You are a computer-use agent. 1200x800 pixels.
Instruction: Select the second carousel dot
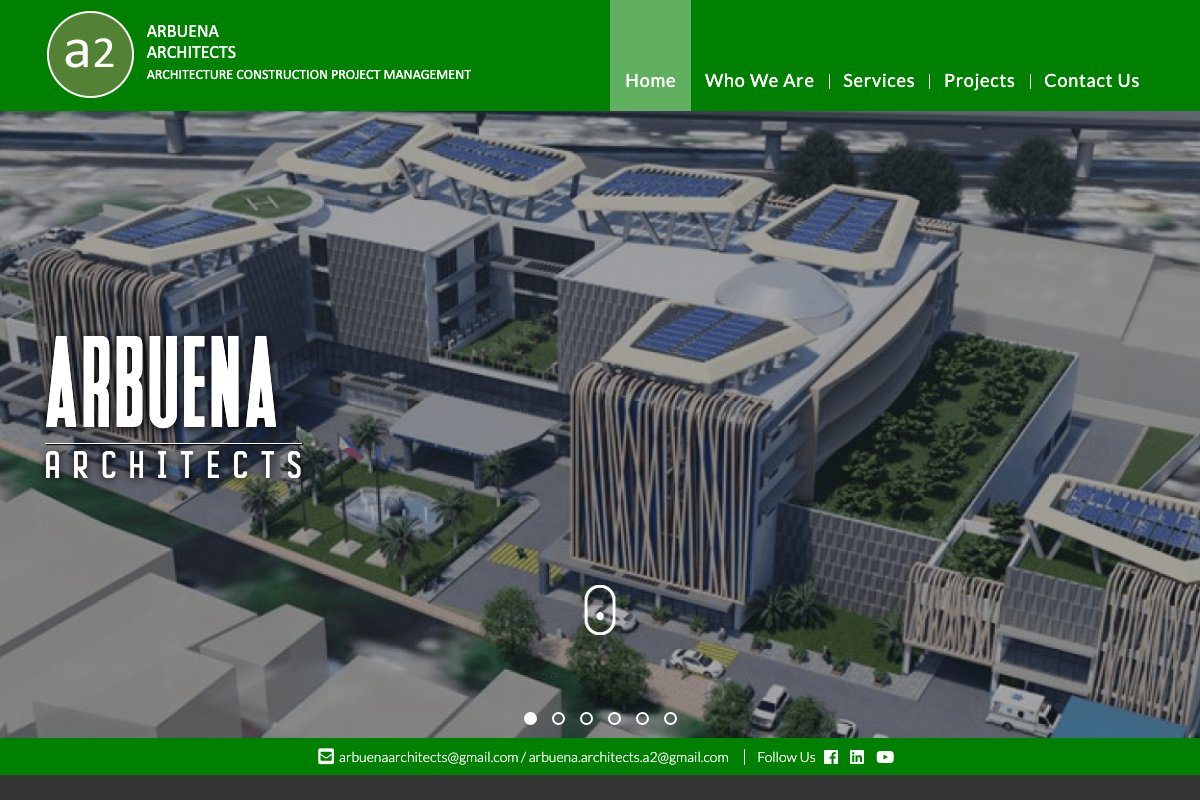(x=557, y=718)
